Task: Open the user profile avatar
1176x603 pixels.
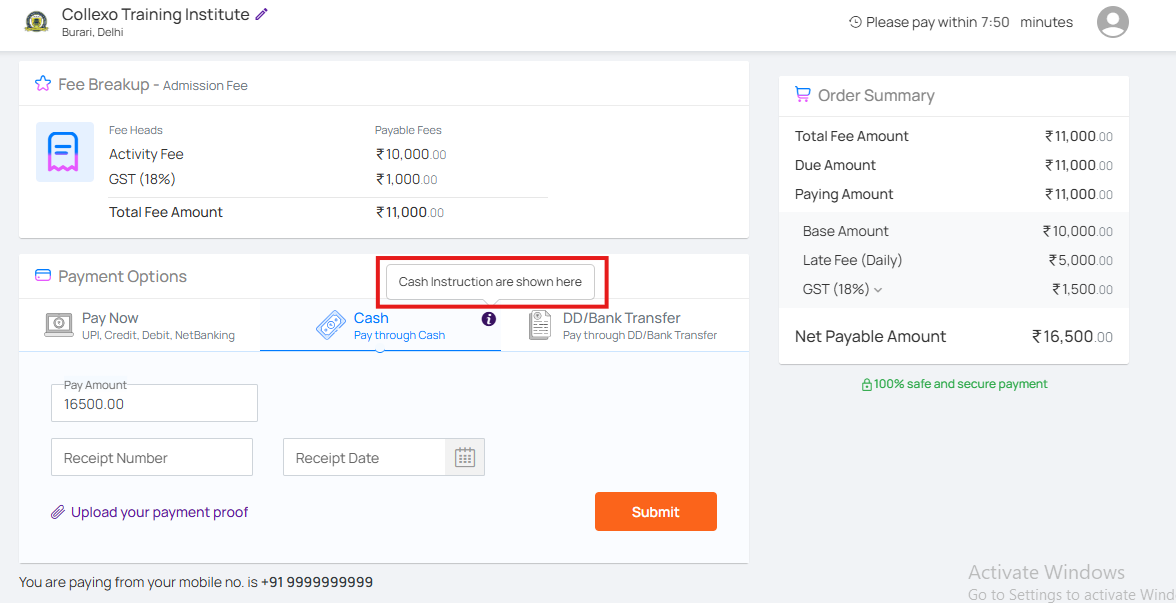Action: (1112, 22)
